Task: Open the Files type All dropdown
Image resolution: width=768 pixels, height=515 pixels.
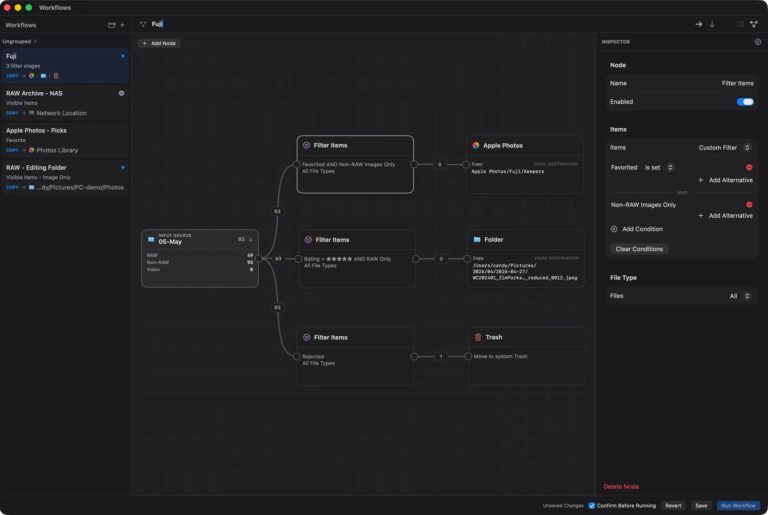Action: pyautogui.click(x=740, y=296)
